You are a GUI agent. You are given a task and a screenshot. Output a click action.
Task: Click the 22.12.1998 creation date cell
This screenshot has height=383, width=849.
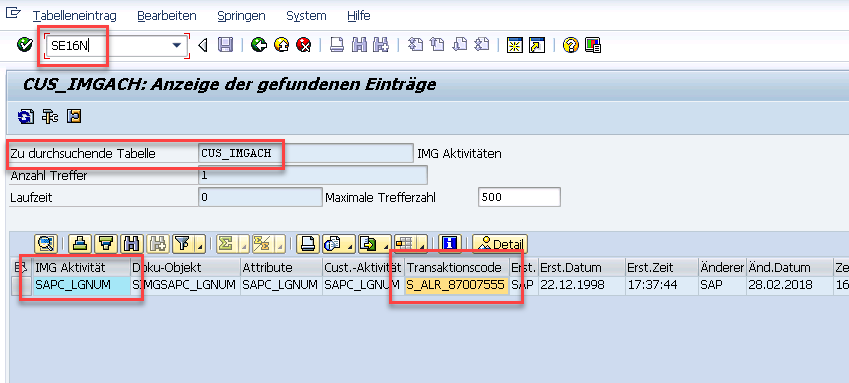pyautogui.click(x=582, y=285)
